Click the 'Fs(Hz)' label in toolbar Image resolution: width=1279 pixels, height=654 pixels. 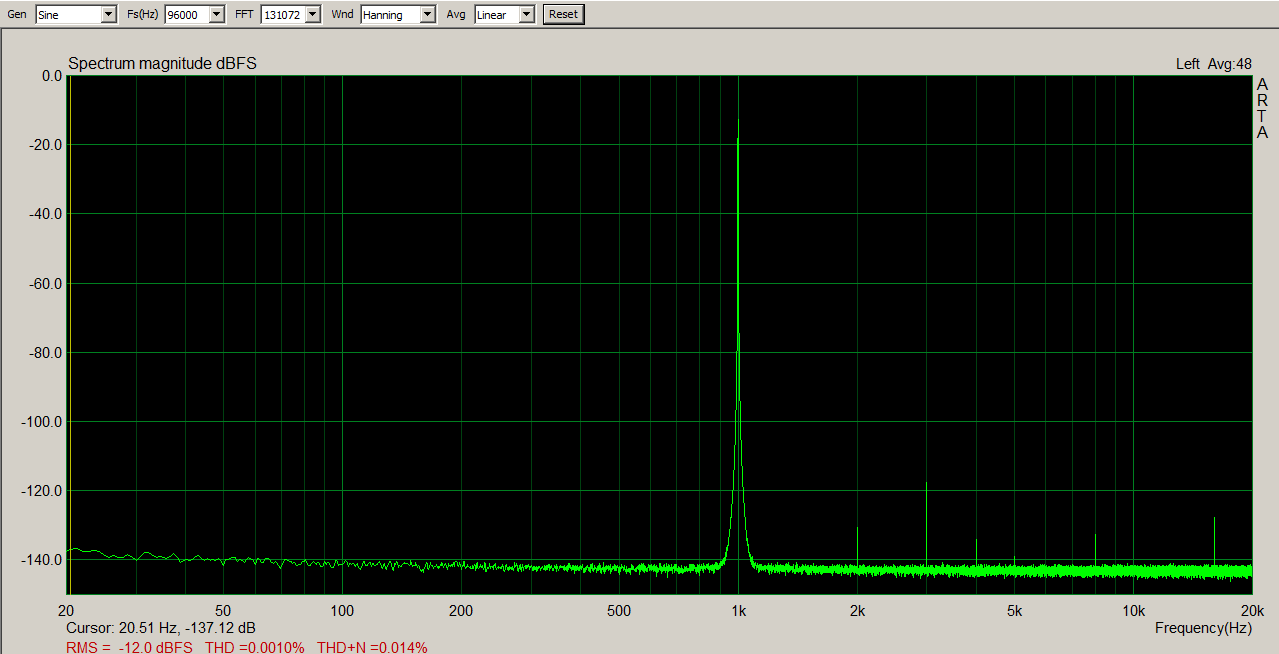pos(143,14)
